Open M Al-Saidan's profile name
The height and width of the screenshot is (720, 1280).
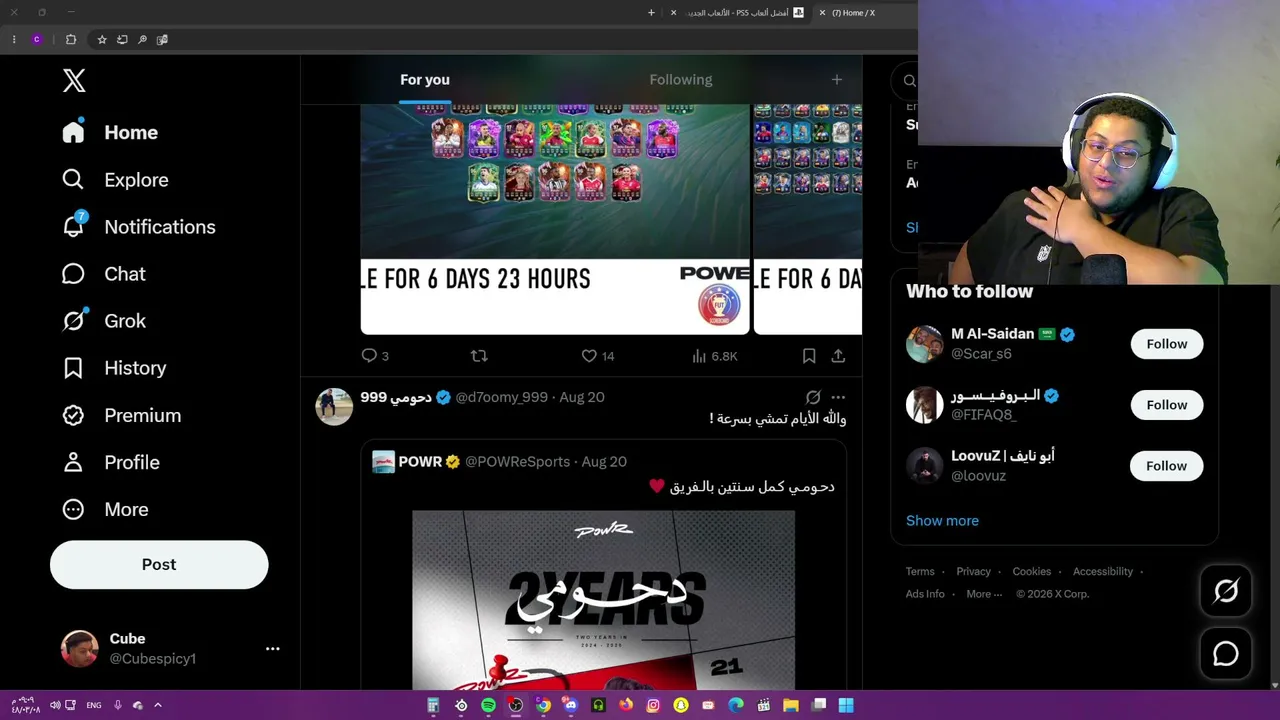point(992,334)
